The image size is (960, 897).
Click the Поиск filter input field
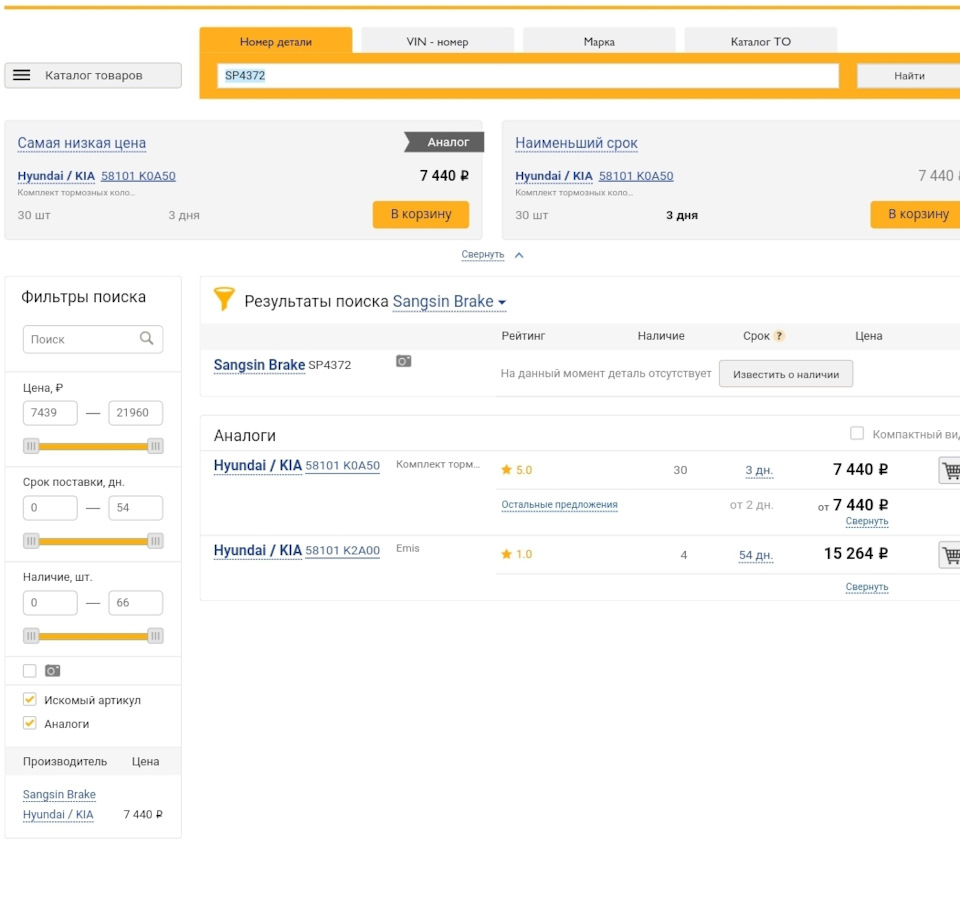[x=93, y=339]
